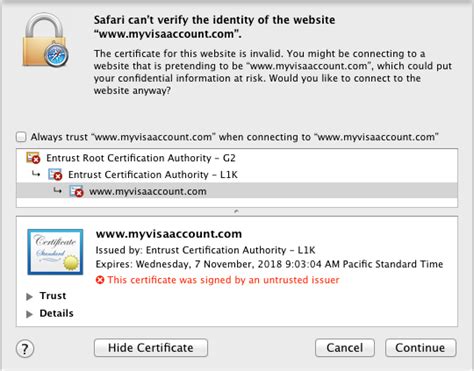Continue to the website anyway
This screenshot has height=371, width=474.
pyautogui.click(x=420, y=348)
